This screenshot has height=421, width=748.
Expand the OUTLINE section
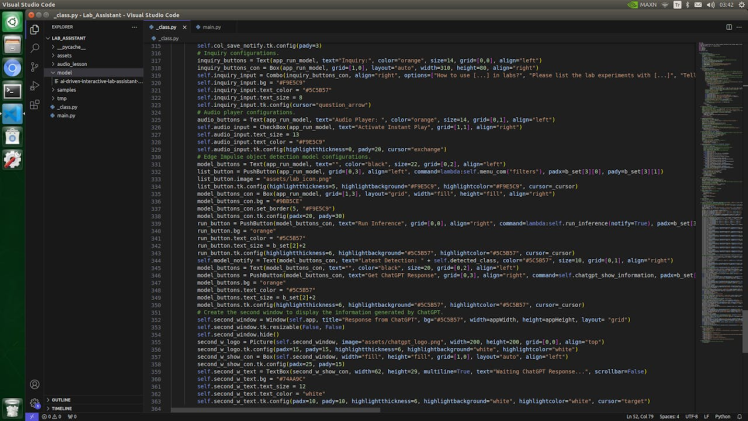pyautogui.click(x=61, y=399)
